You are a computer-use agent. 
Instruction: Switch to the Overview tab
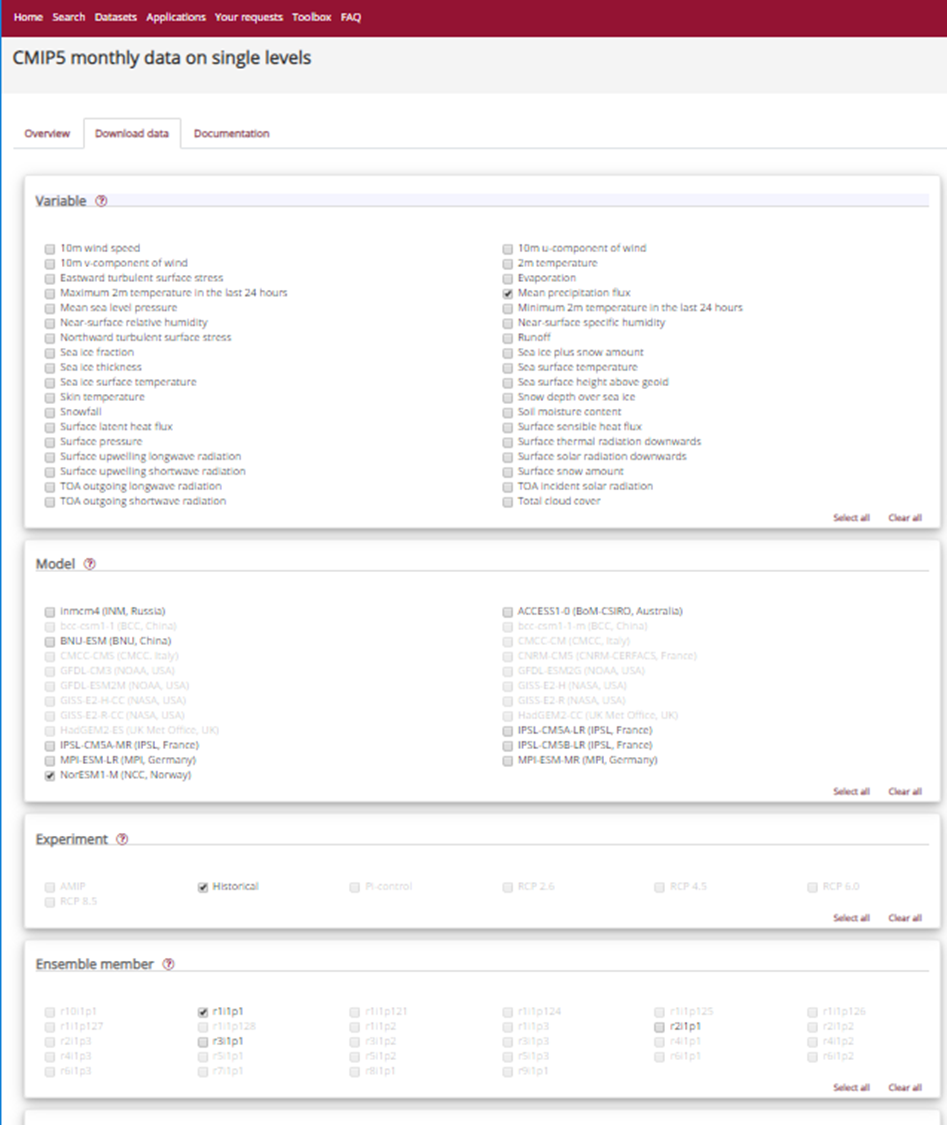pyautogui.click(x=47, y=134)
